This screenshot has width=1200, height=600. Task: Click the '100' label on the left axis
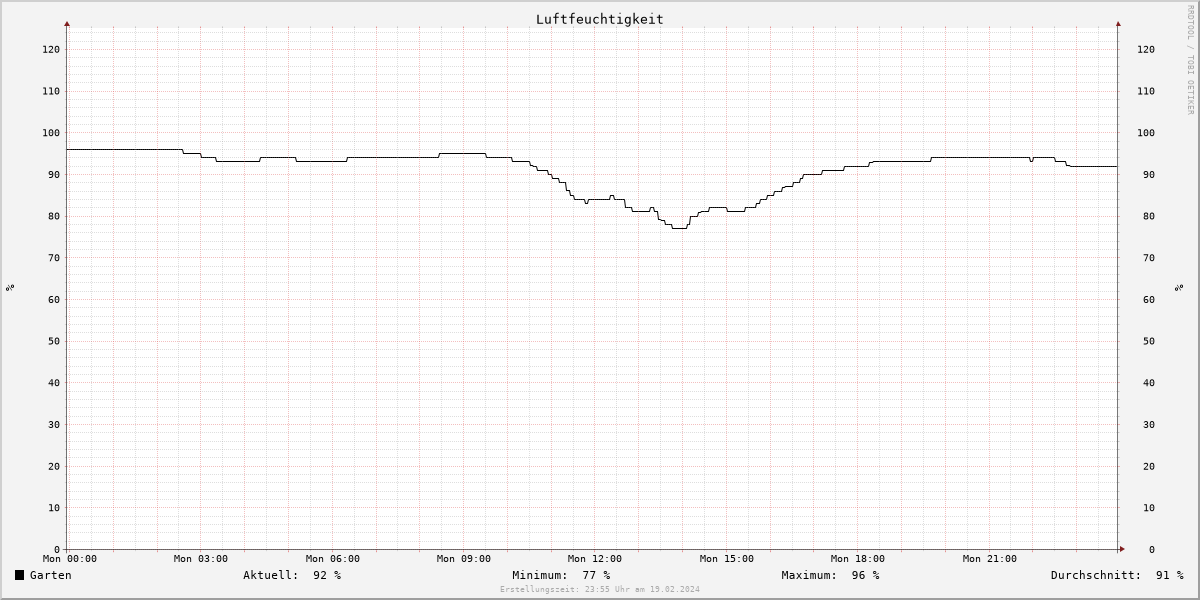click(x=51, y=133)
